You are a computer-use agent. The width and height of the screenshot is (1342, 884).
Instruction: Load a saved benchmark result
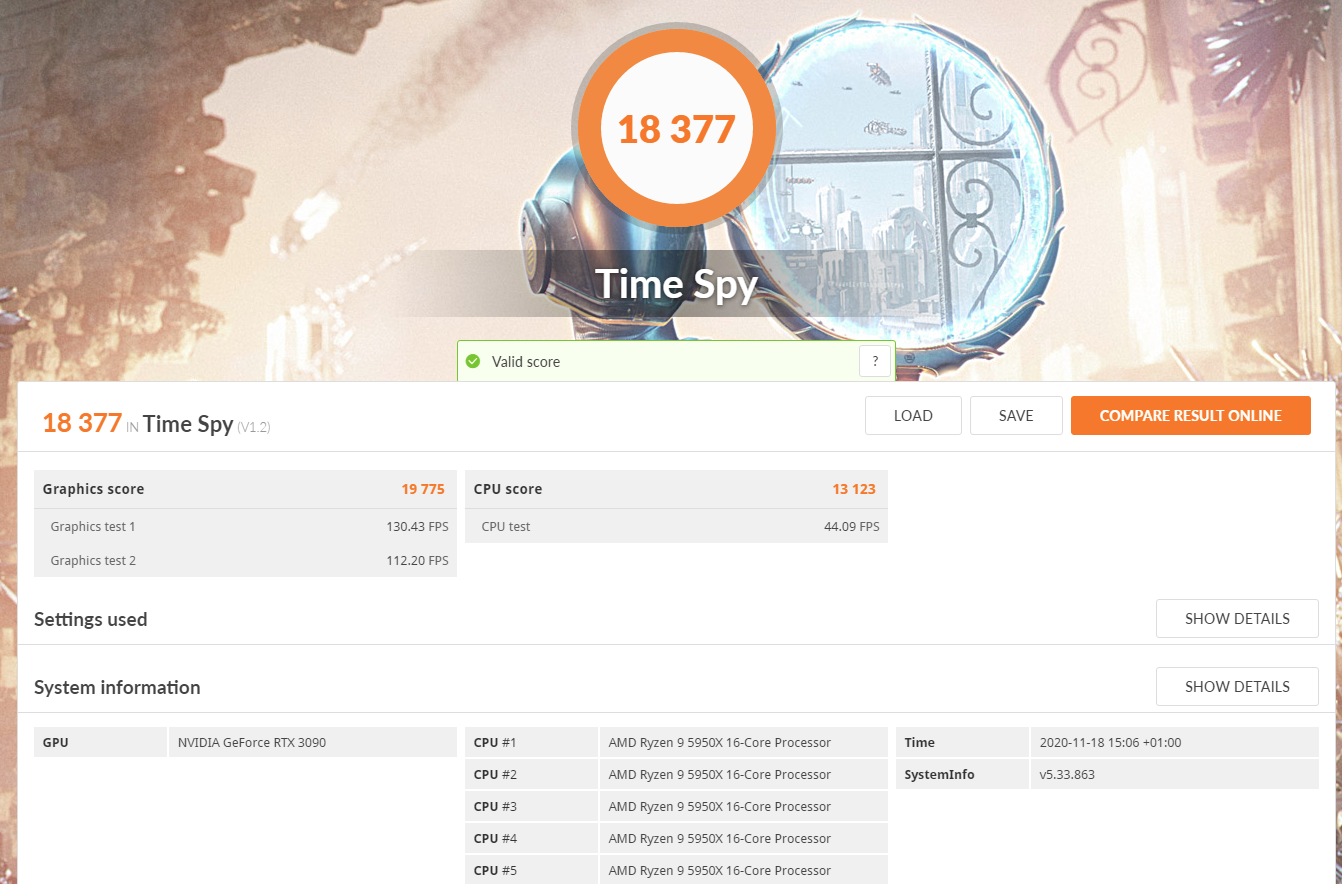913,416
